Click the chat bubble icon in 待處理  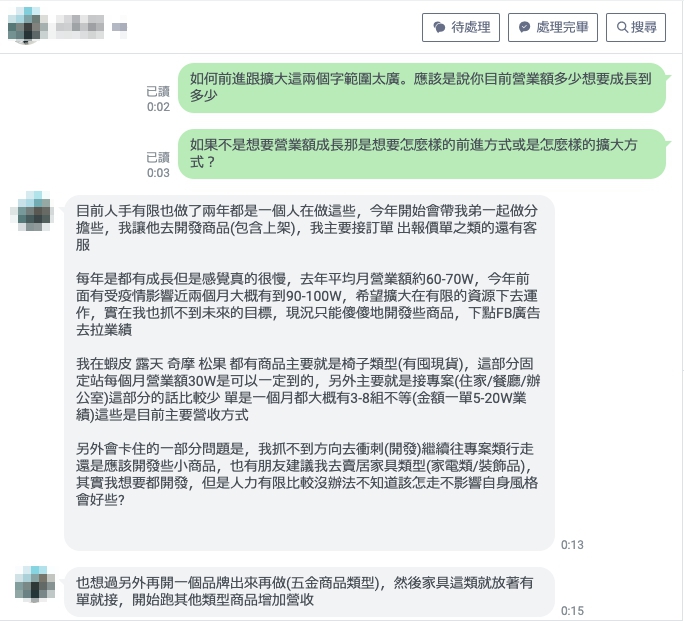tap(439, 27)
